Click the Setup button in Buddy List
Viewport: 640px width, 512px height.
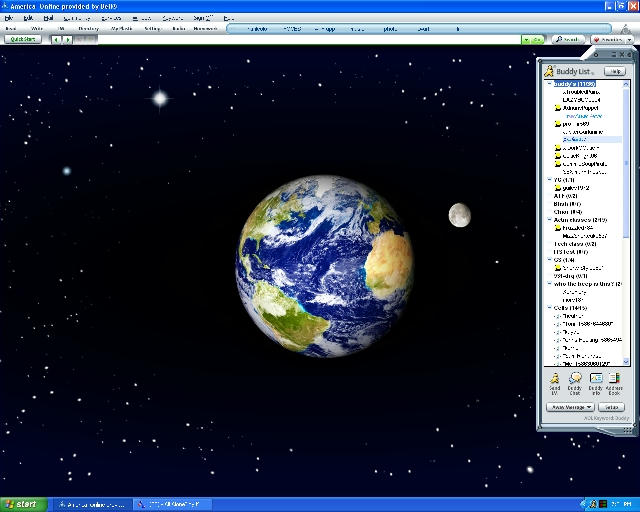pos(611,407)
